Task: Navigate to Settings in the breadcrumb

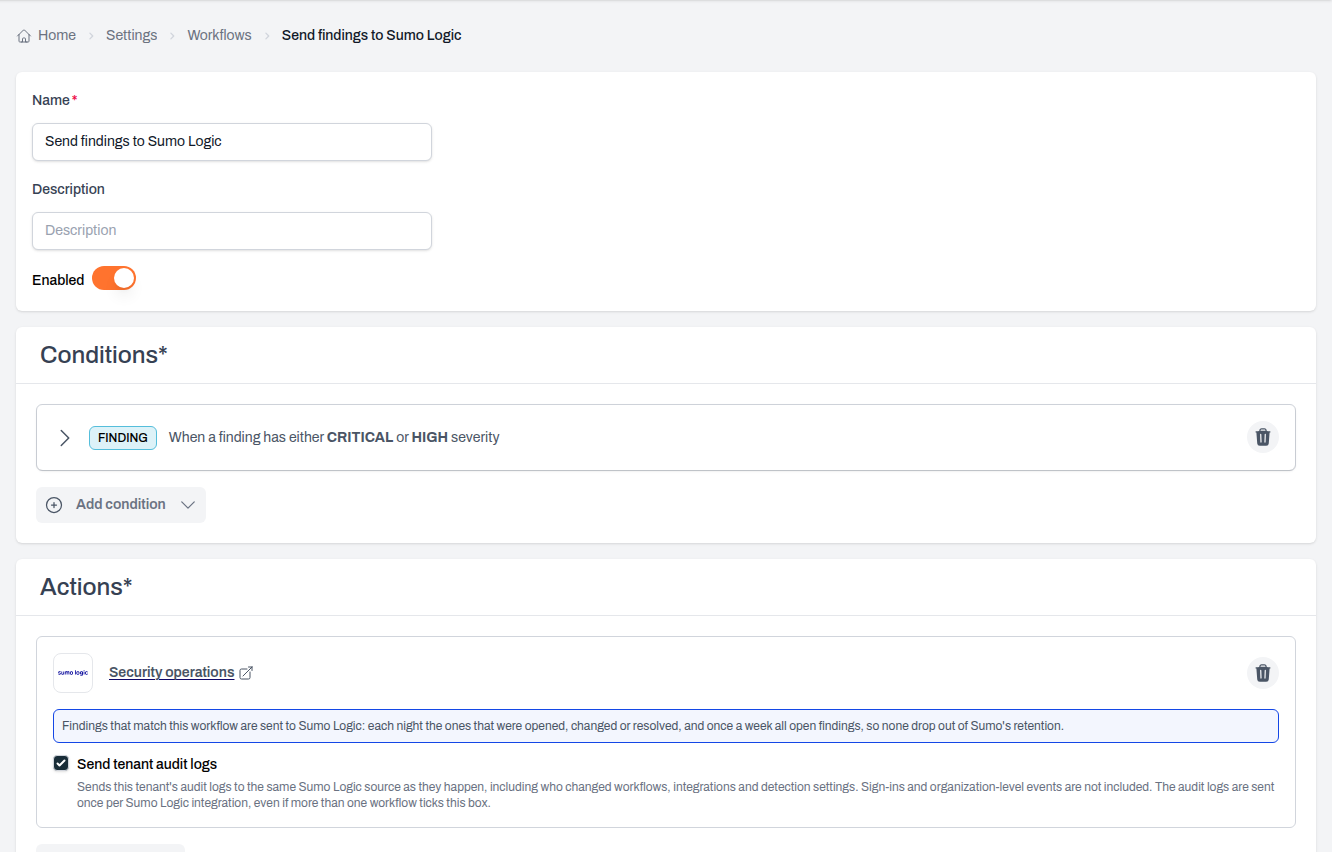Action: 132,35
